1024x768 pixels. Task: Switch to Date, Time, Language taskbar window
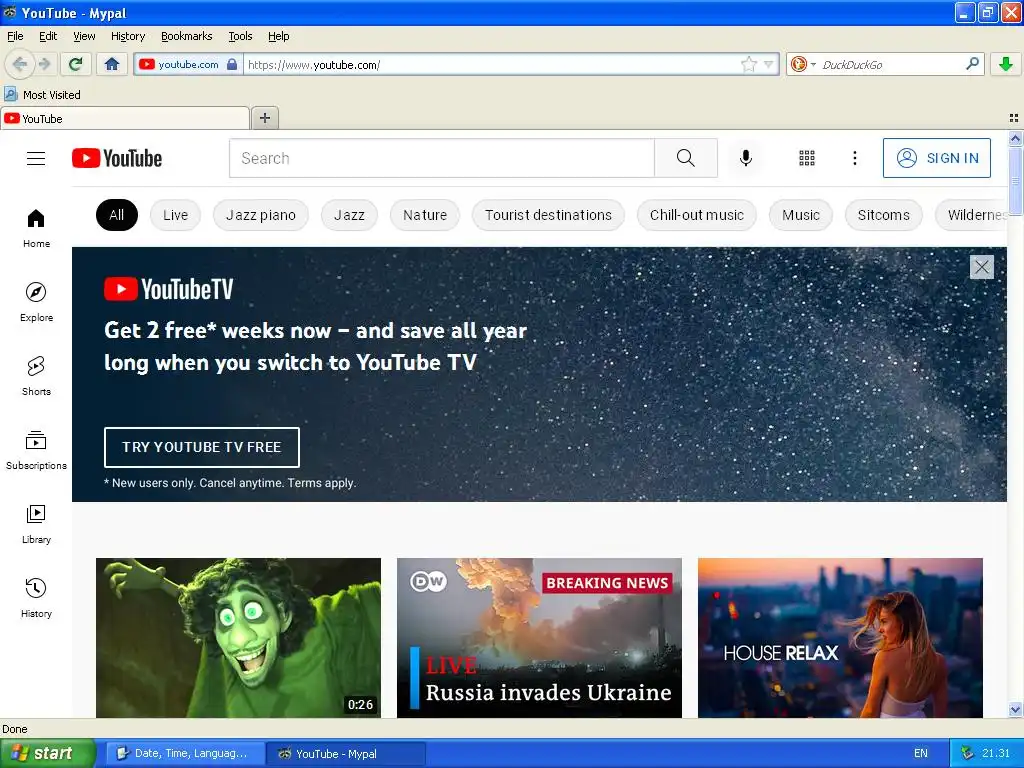pos(185,754)
